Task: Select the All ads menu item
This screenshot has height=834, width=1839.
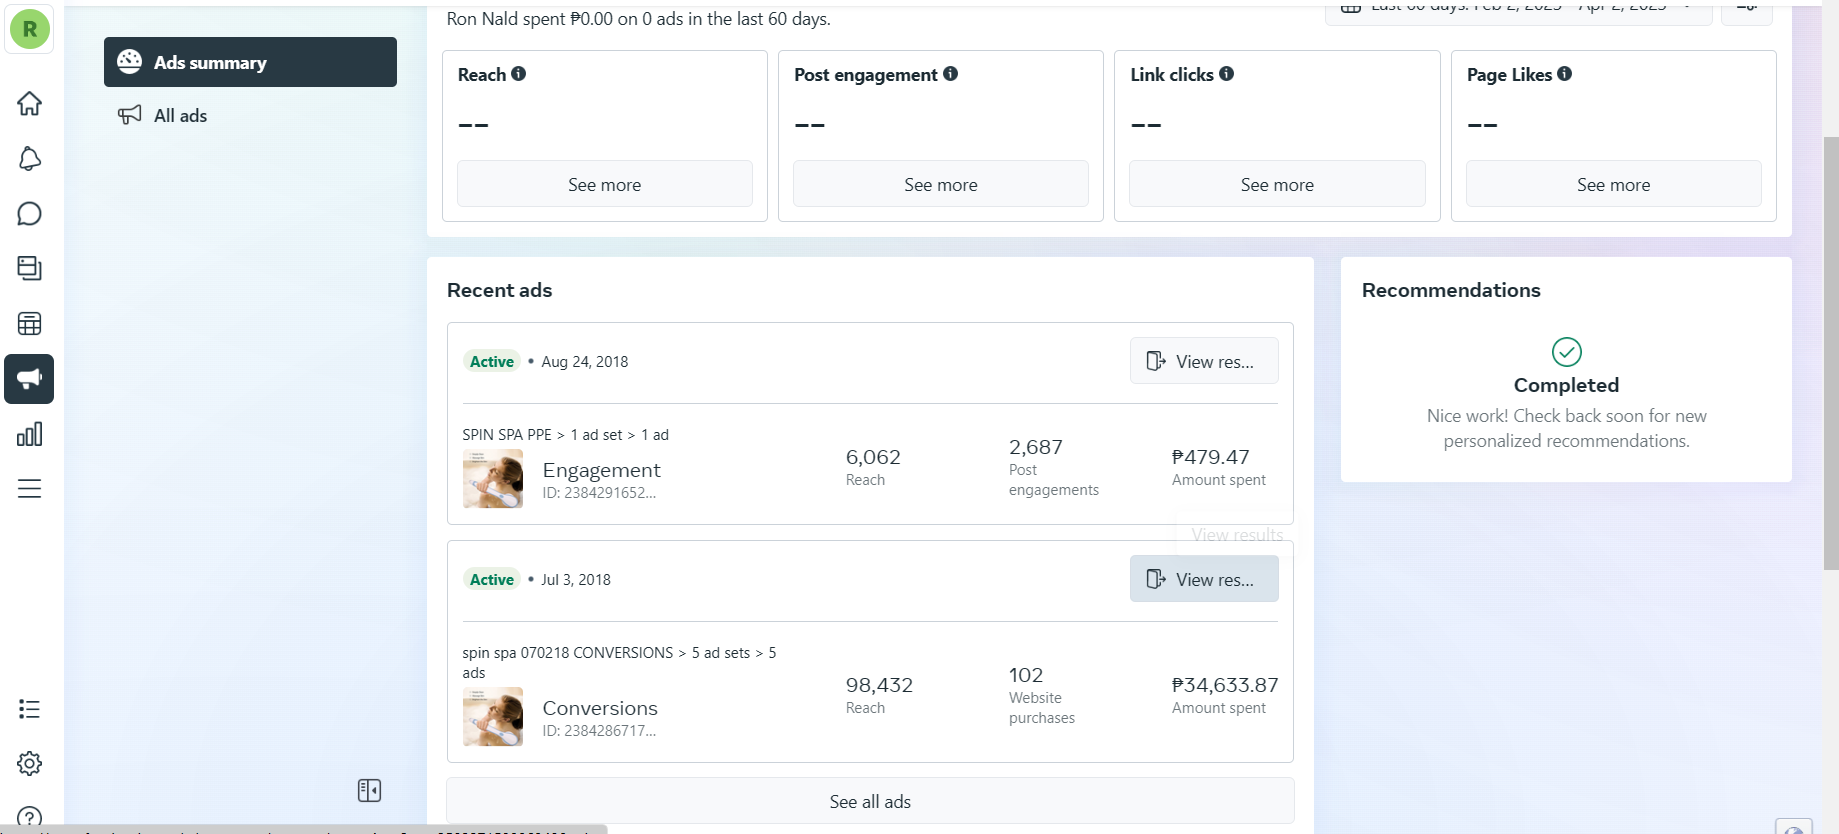Action: tap(180, 116)
